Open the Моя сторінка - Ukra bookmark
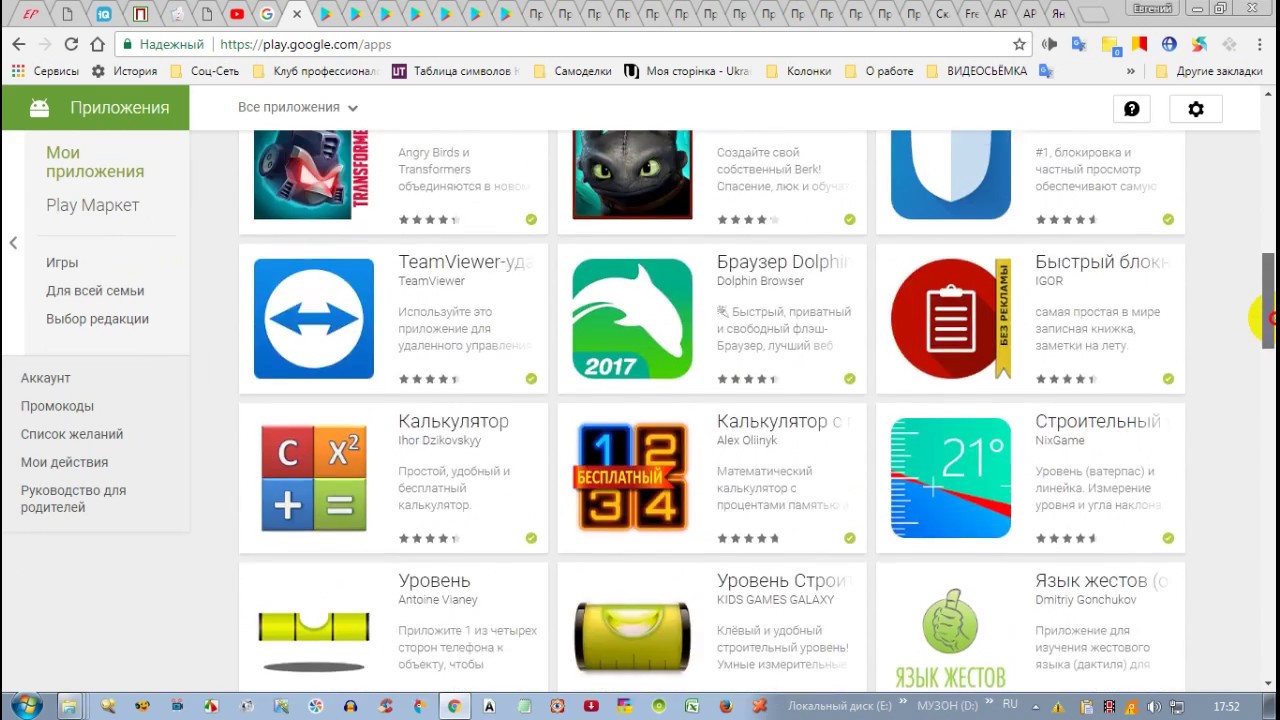Image resolution: width=1280 pixels, height=720 pixels. (686, 71)
